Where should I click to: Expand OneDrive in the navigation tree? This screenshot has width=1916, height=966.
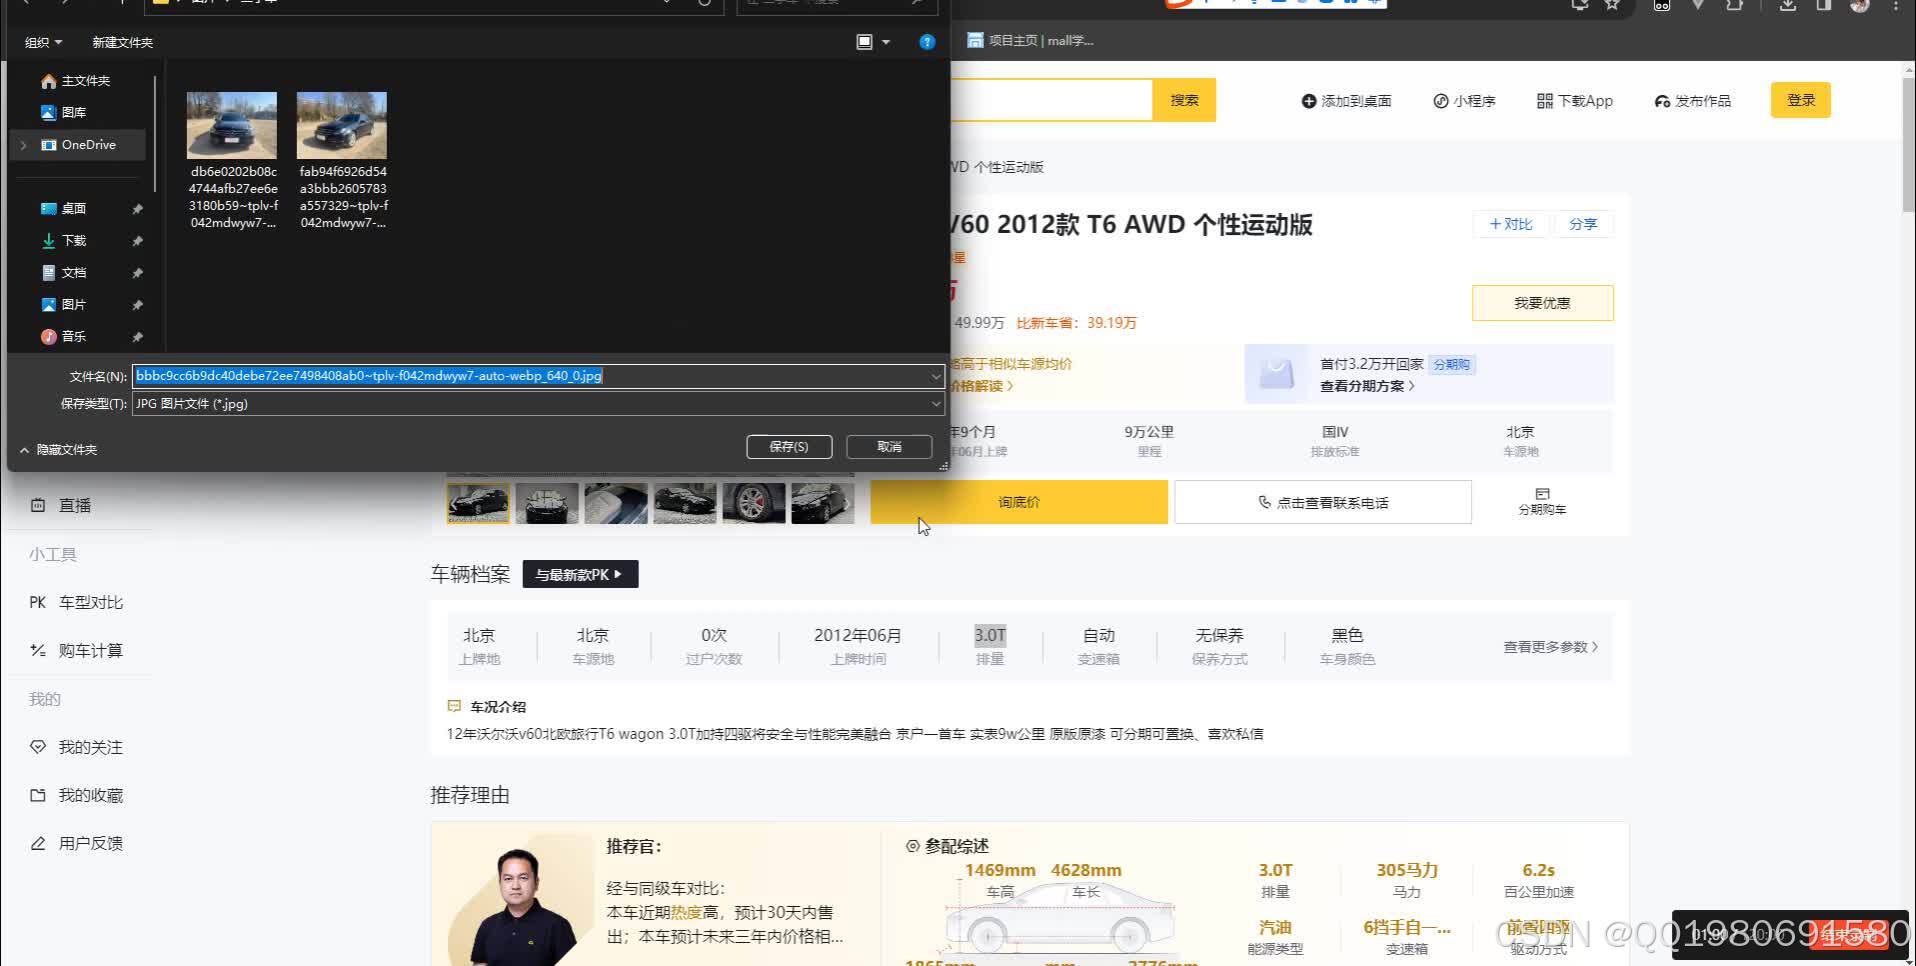pyautogui.click(x=22, y=145)
